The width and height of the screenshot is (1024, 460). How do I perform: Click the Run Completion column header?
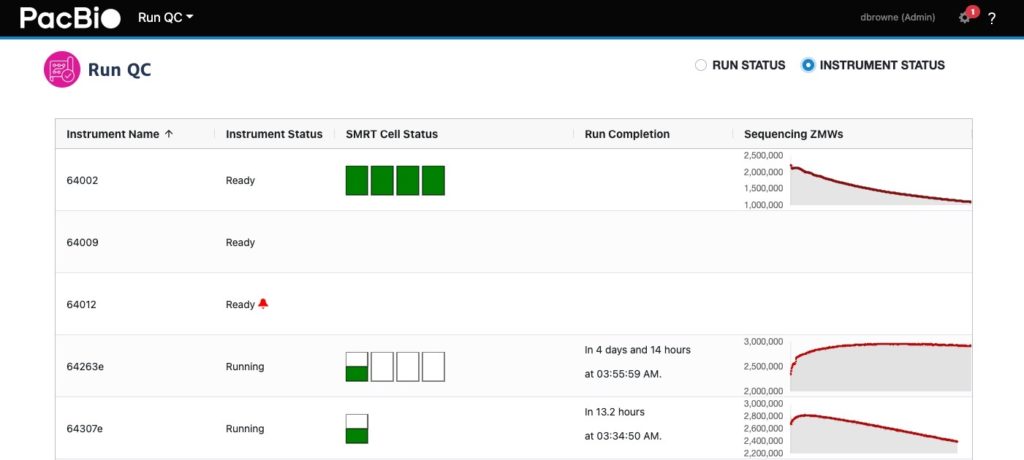(627, 134)
